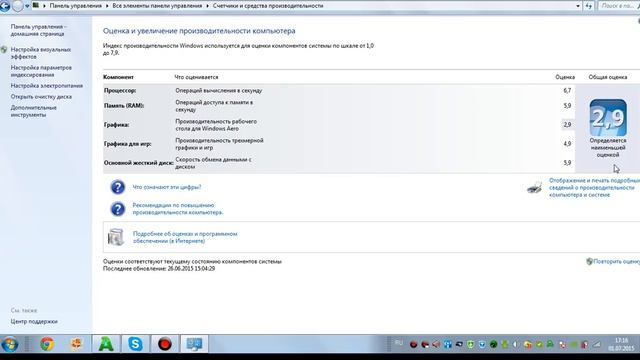Click the Forward navigation arrow button

point(18,6)
